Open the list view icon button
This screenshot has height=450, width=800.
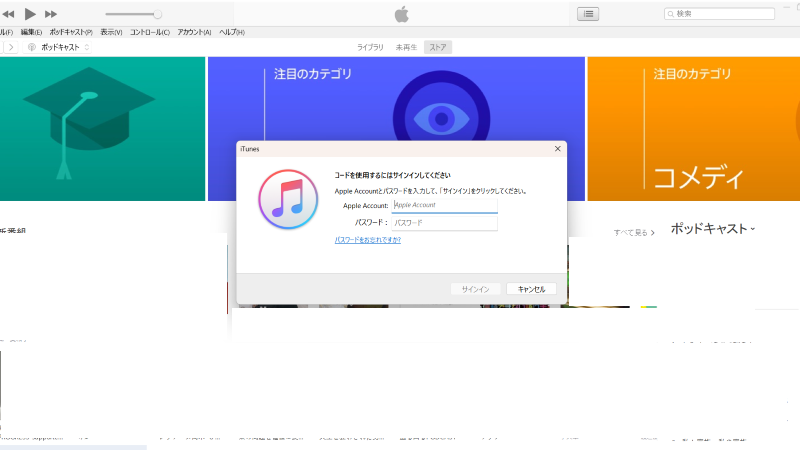tap(588, 14)
